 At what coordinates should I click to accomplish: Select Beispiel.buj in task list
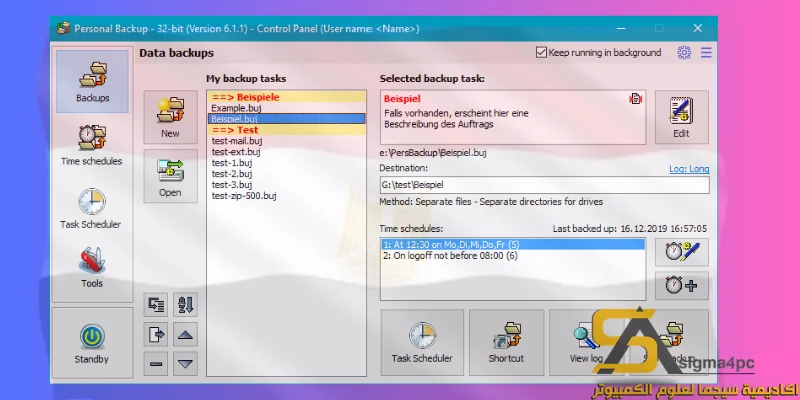[x=286, y=119]
